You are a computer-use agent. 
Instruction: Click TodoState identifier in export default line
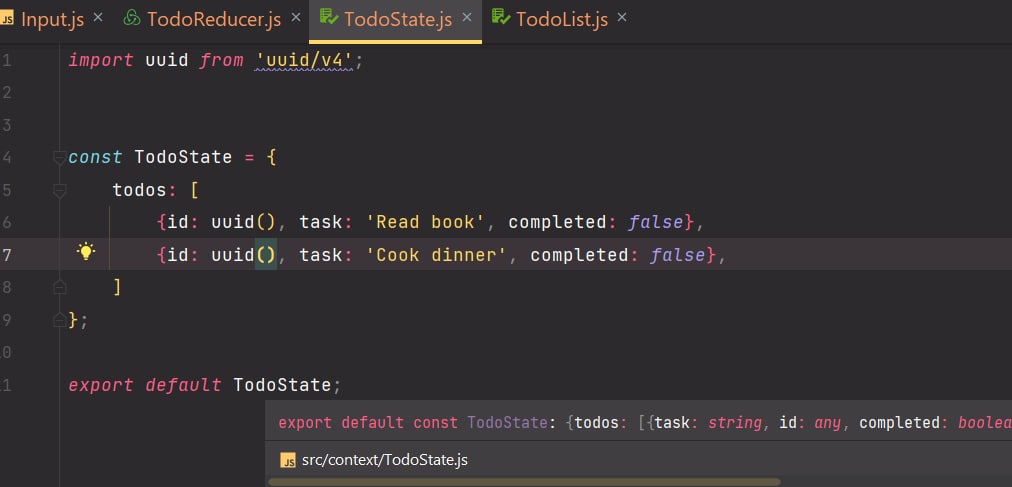point(282,385)
